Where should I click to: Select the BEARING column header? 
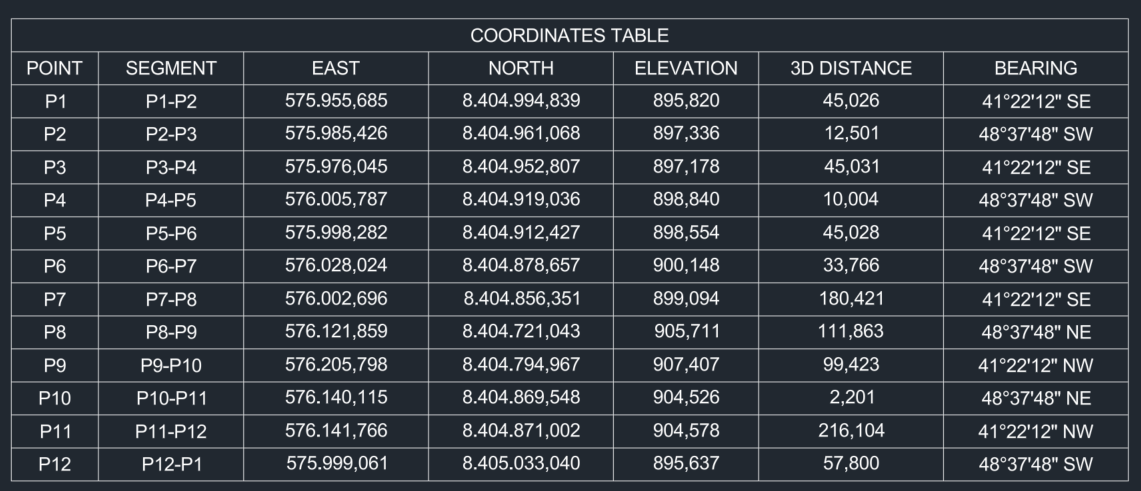click(1035, 69)
